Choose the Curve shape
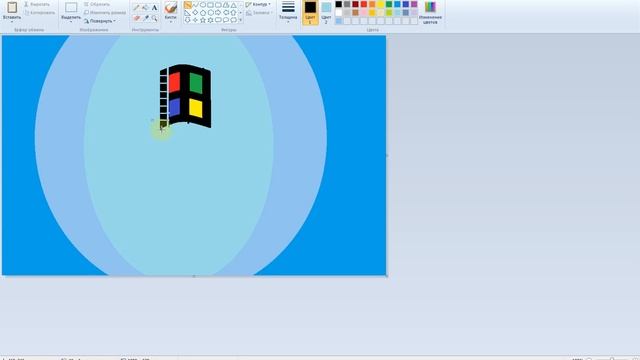 (x=195, y=5)
